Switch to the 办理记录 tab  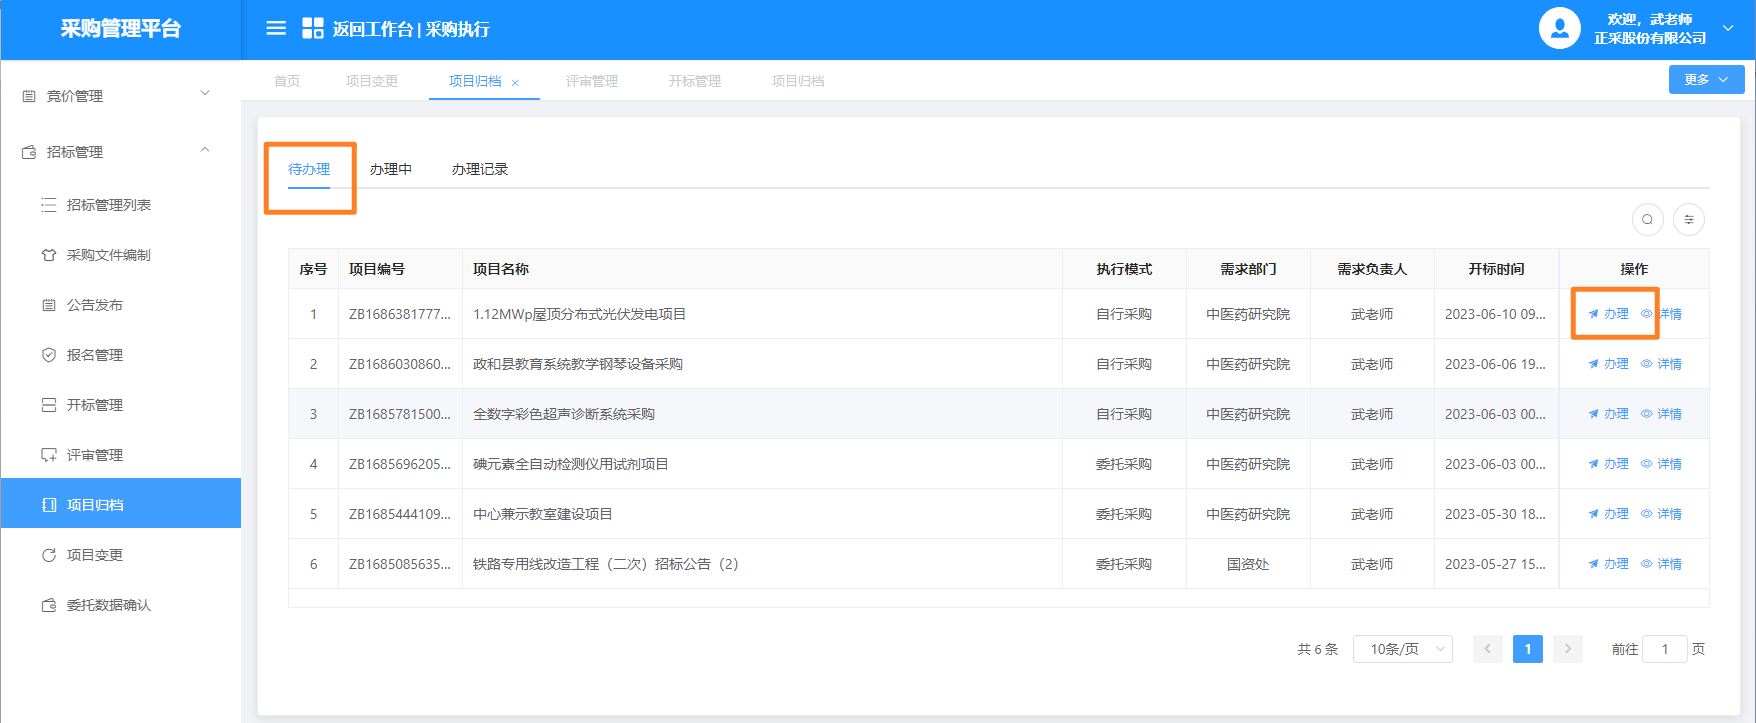pyautogui.click(x=479, y=169)
